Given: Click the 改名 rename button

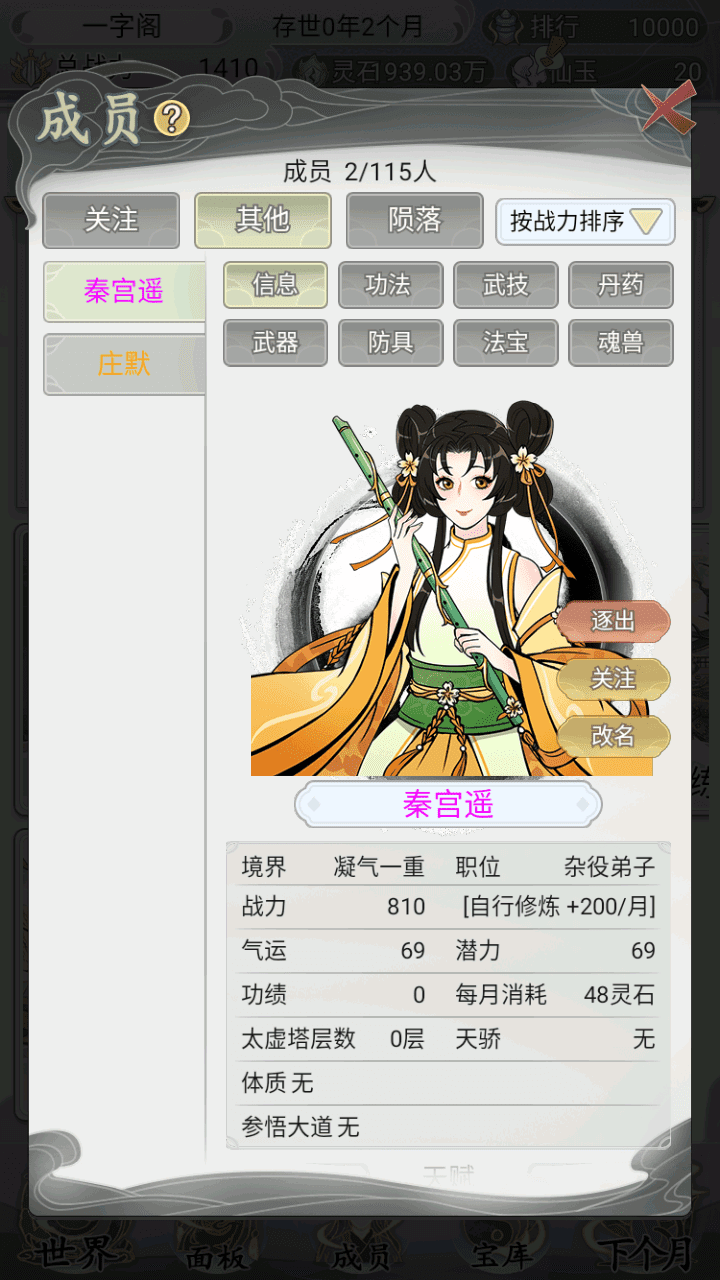Looking at the screenshot, I should (613, 736).
